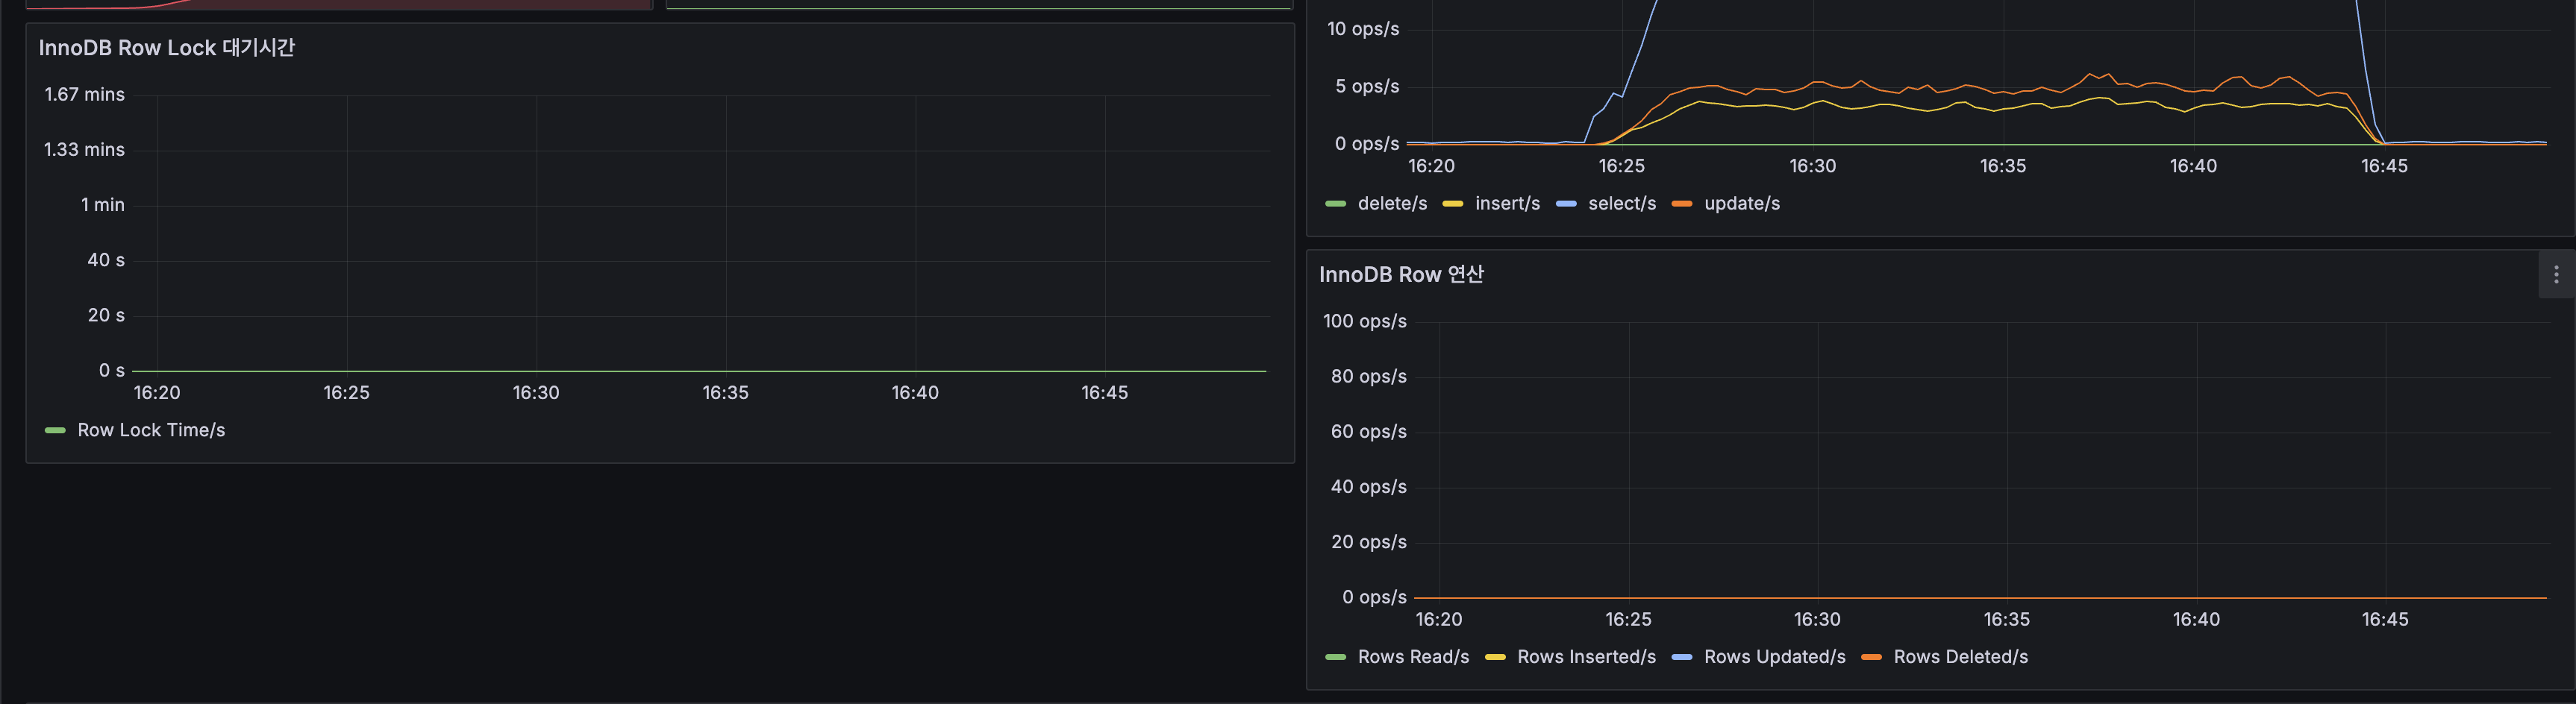The height and width of the screenshot is (704, 2576).
Task: Click the 16:30 axis label on Row Lock chart
Action: (x=537, y=392)
